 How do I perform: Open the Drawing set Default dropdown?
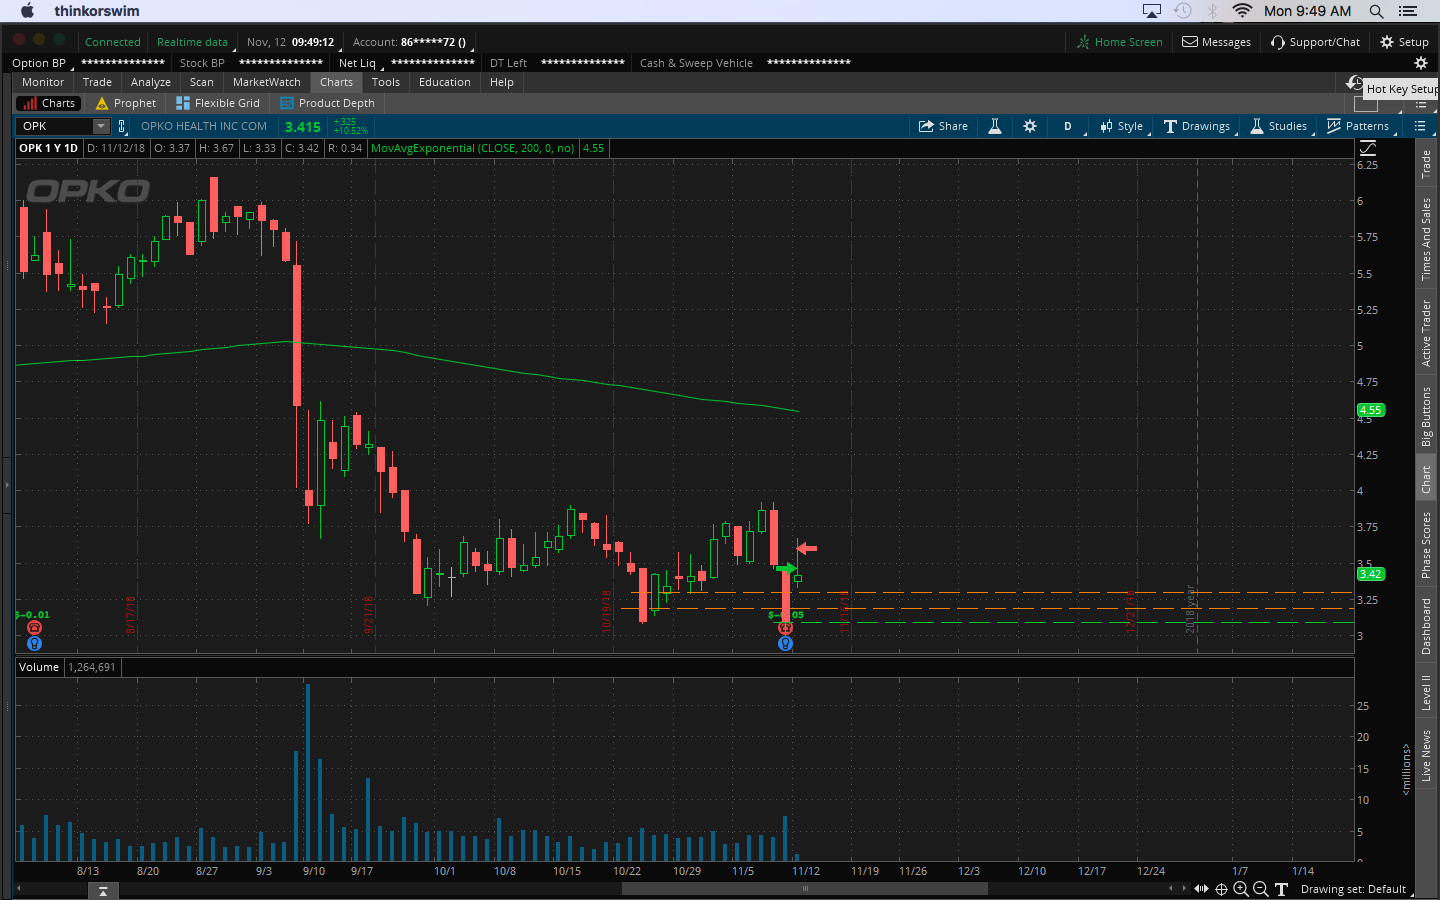click(x=1353, y=889)
